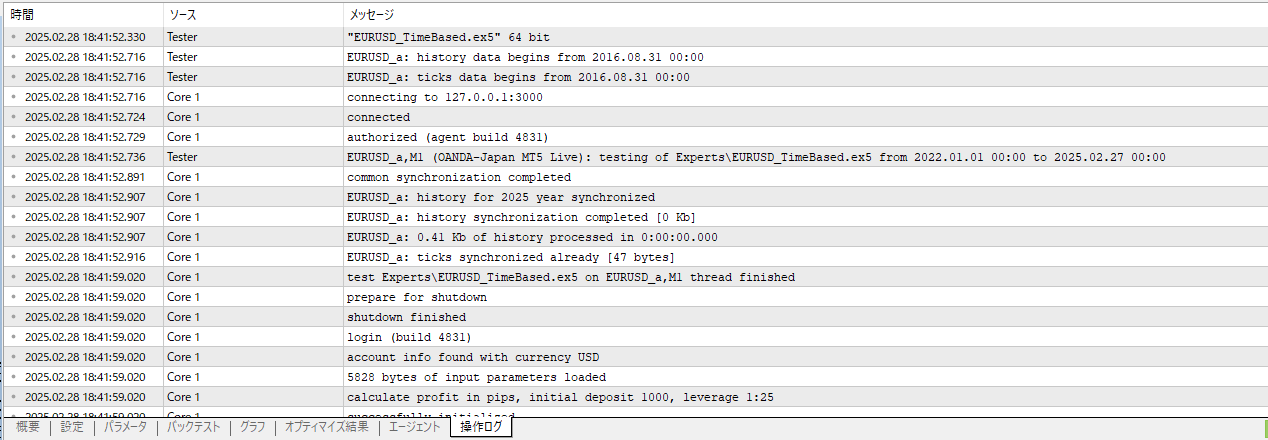This screenshot has height=440, width=1268.
Task: Select the 'authorized (agent build 4831)' row
Action: click(x=634, y=137)
